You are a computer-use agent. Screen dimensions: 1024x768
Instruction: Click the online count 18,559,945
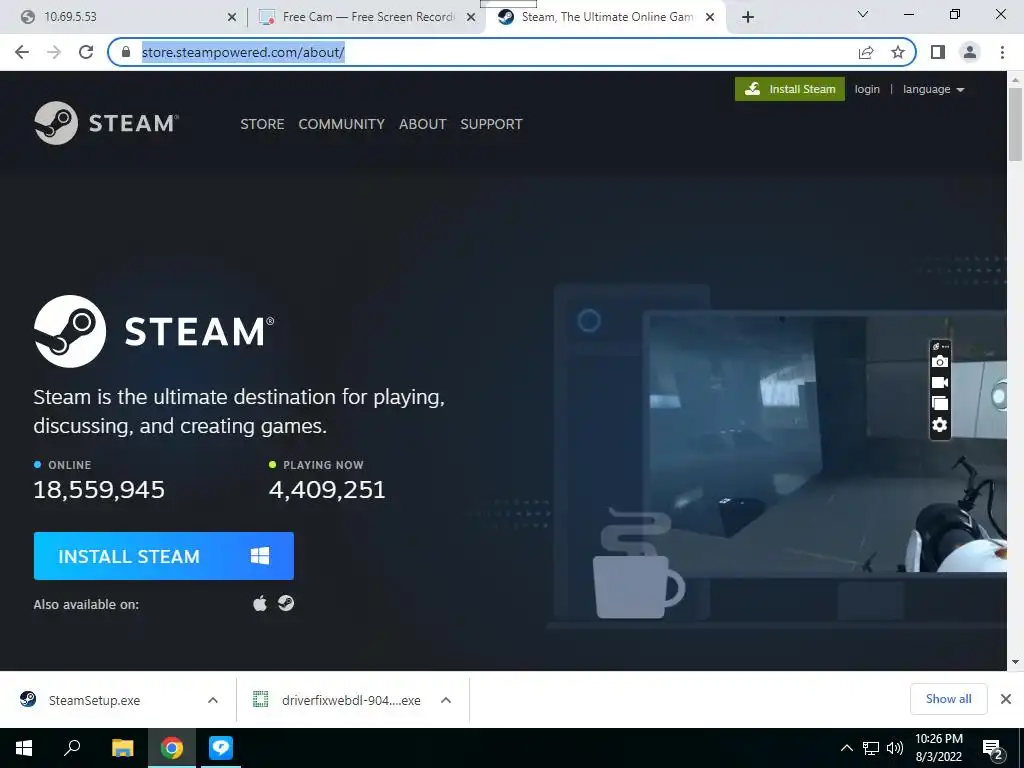(x=99, y=489)
